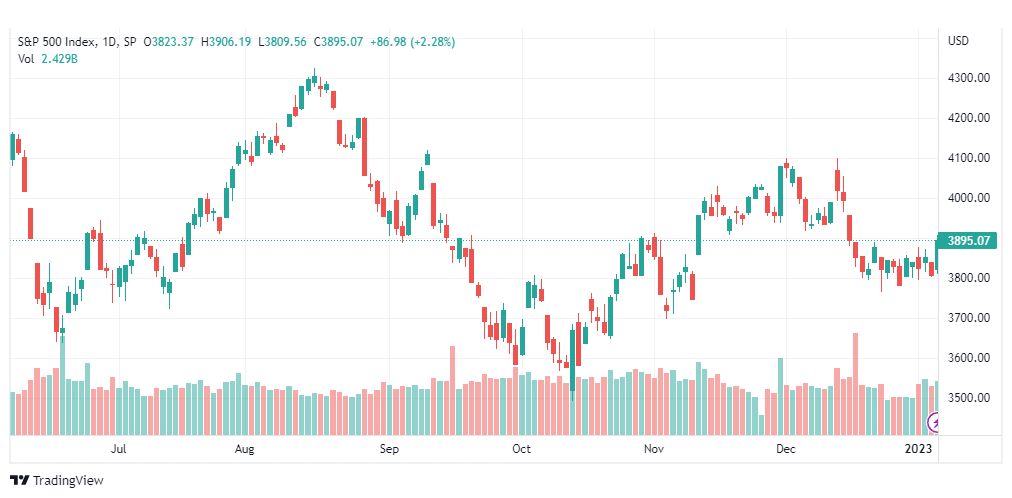Click the closing price C3895.07 value
The image size is (1012, 498).
click(x=338, y=42)
